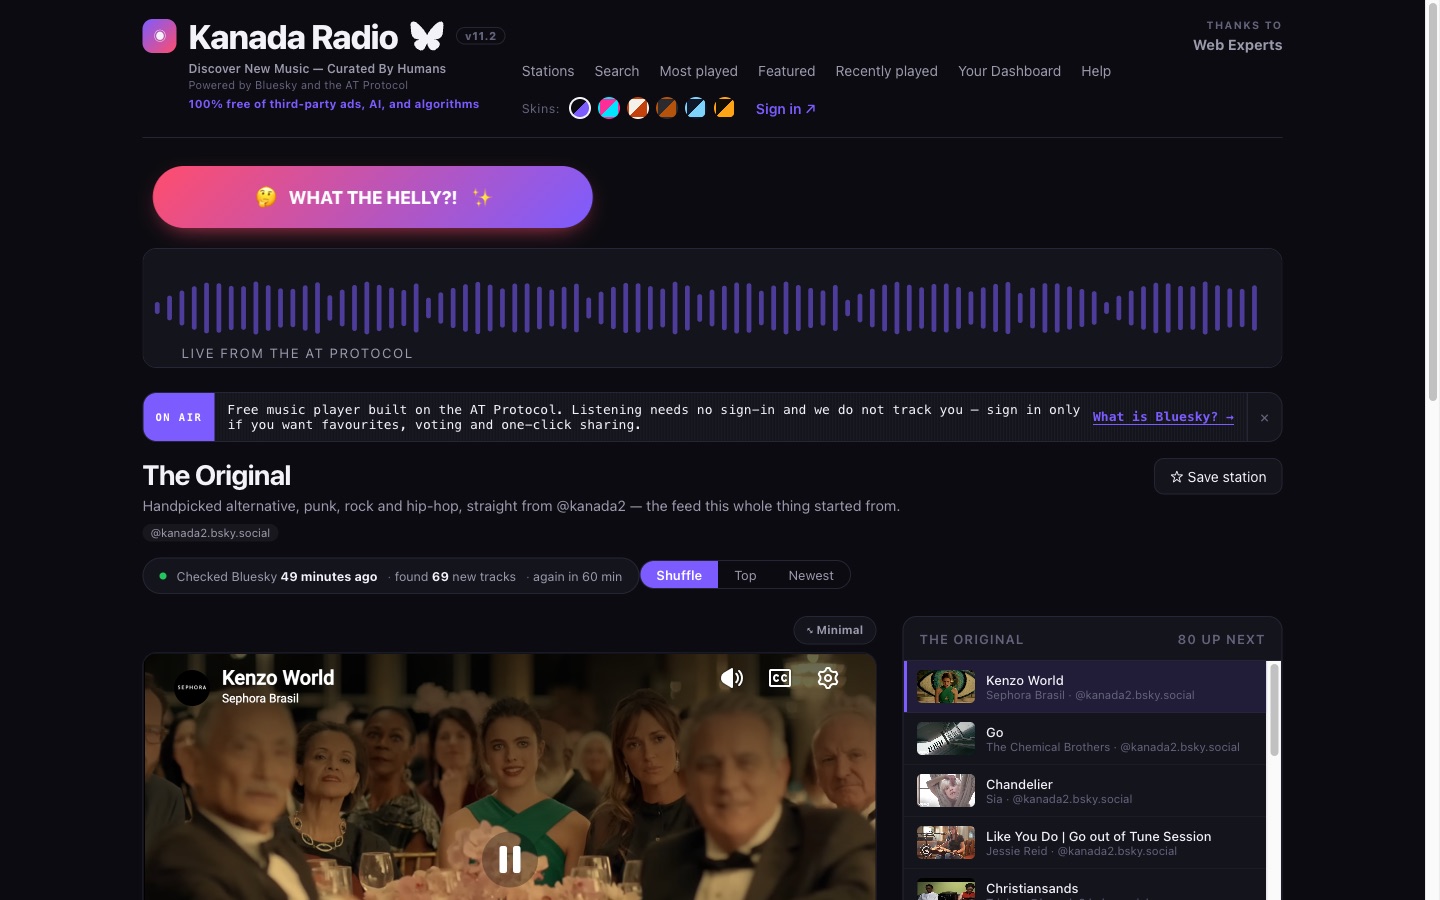Play Like You Do by Jessie Reid

(x=1085, y=843)
